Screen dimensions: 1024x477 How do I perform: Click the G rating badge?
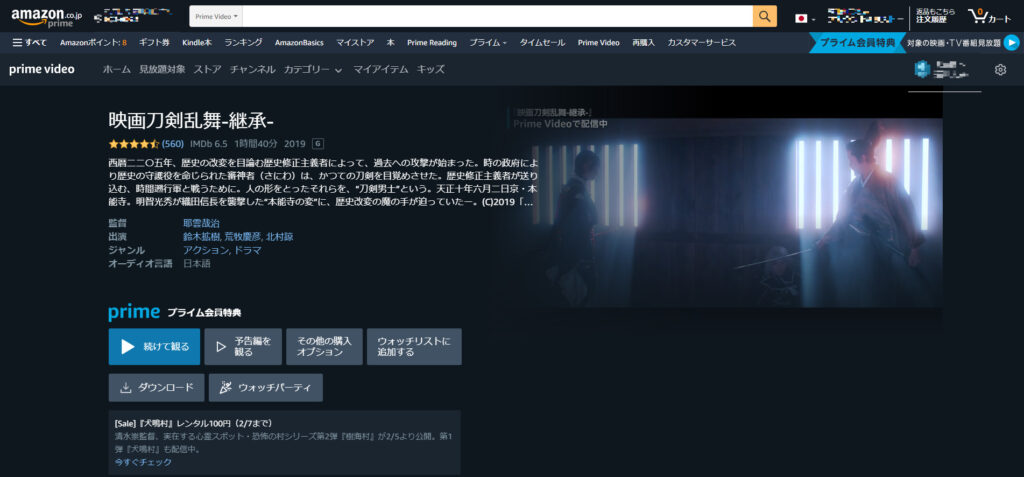click(x=318, y=143)
